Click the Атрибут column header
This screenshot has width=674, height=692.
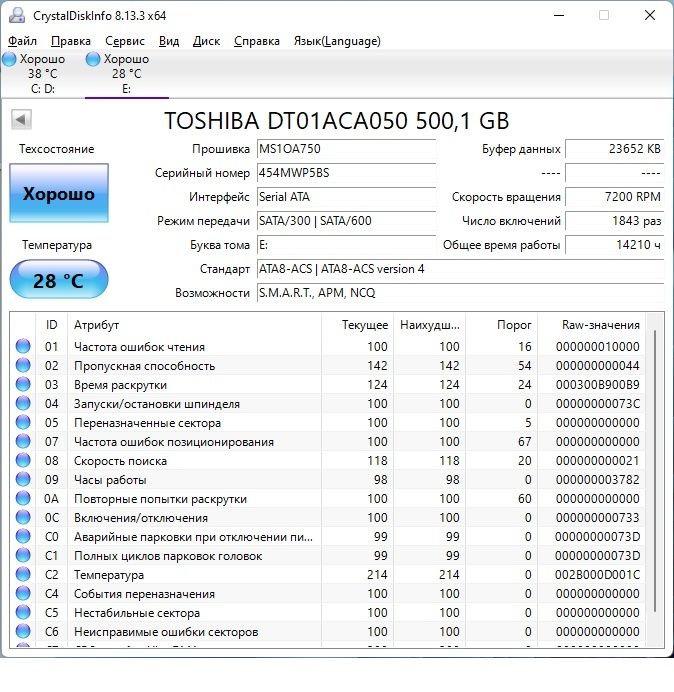tap(194, 325)
